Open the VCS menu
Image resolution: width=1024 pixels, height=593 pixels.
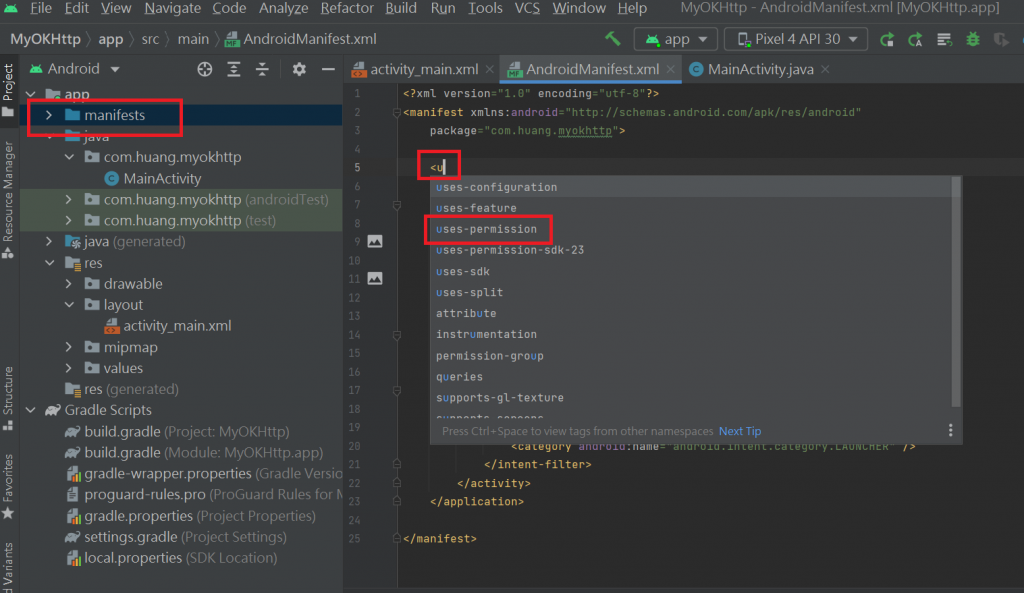[527, 8]
